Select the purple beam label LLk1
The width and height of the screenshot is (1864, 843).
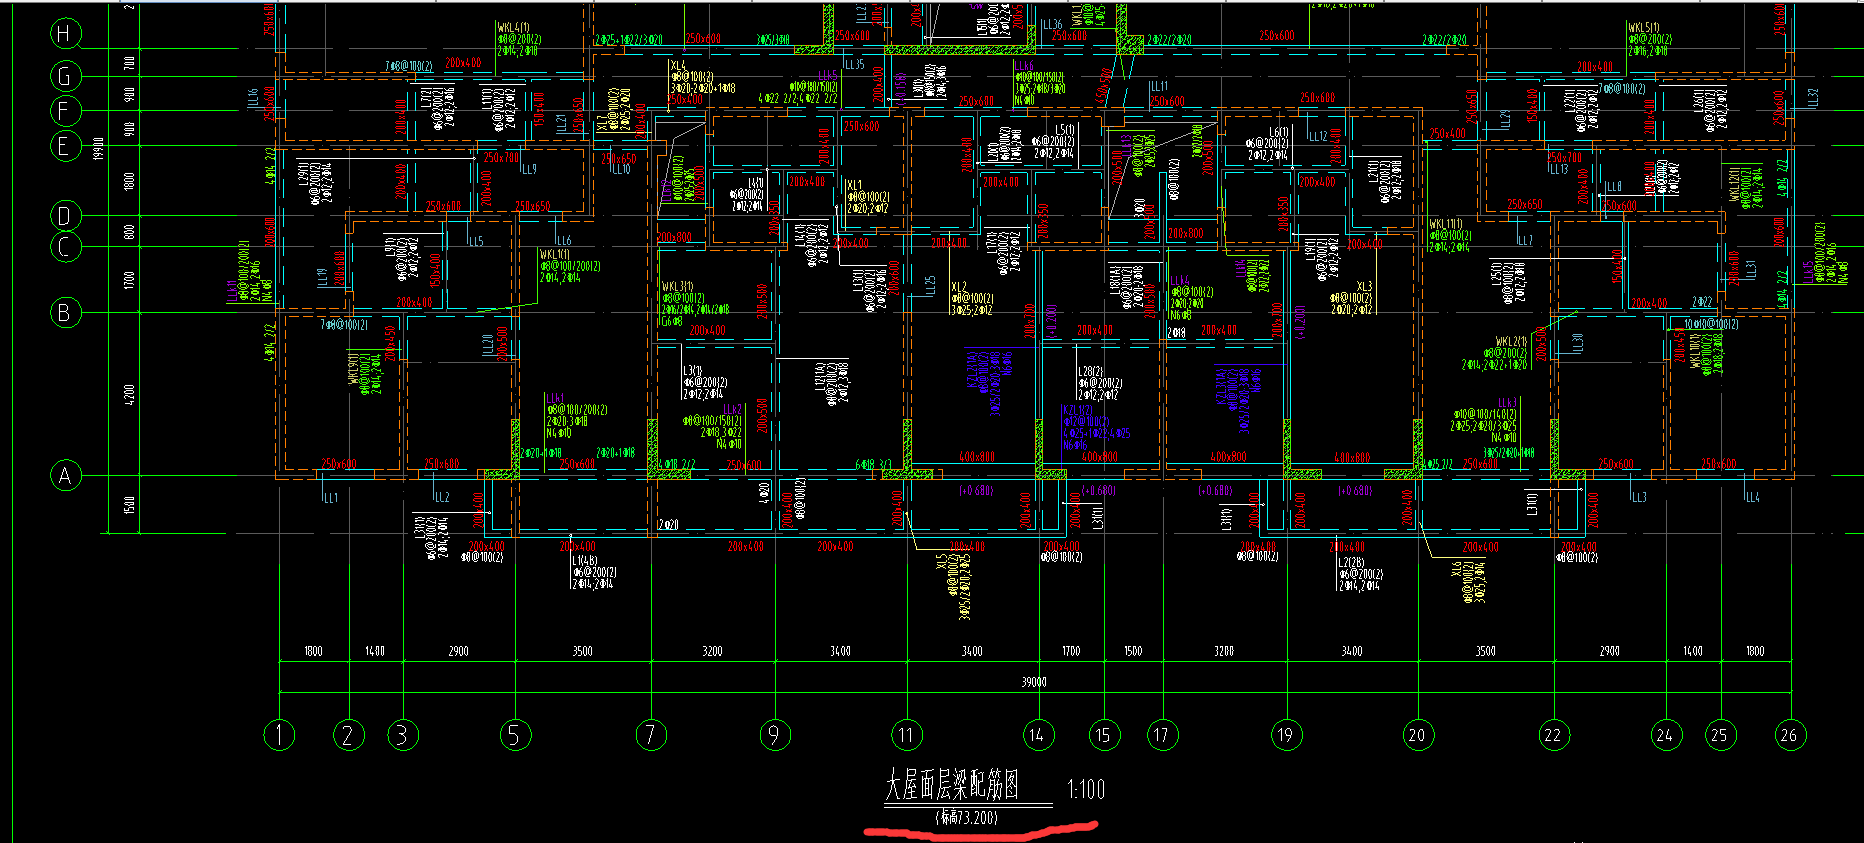555,397
